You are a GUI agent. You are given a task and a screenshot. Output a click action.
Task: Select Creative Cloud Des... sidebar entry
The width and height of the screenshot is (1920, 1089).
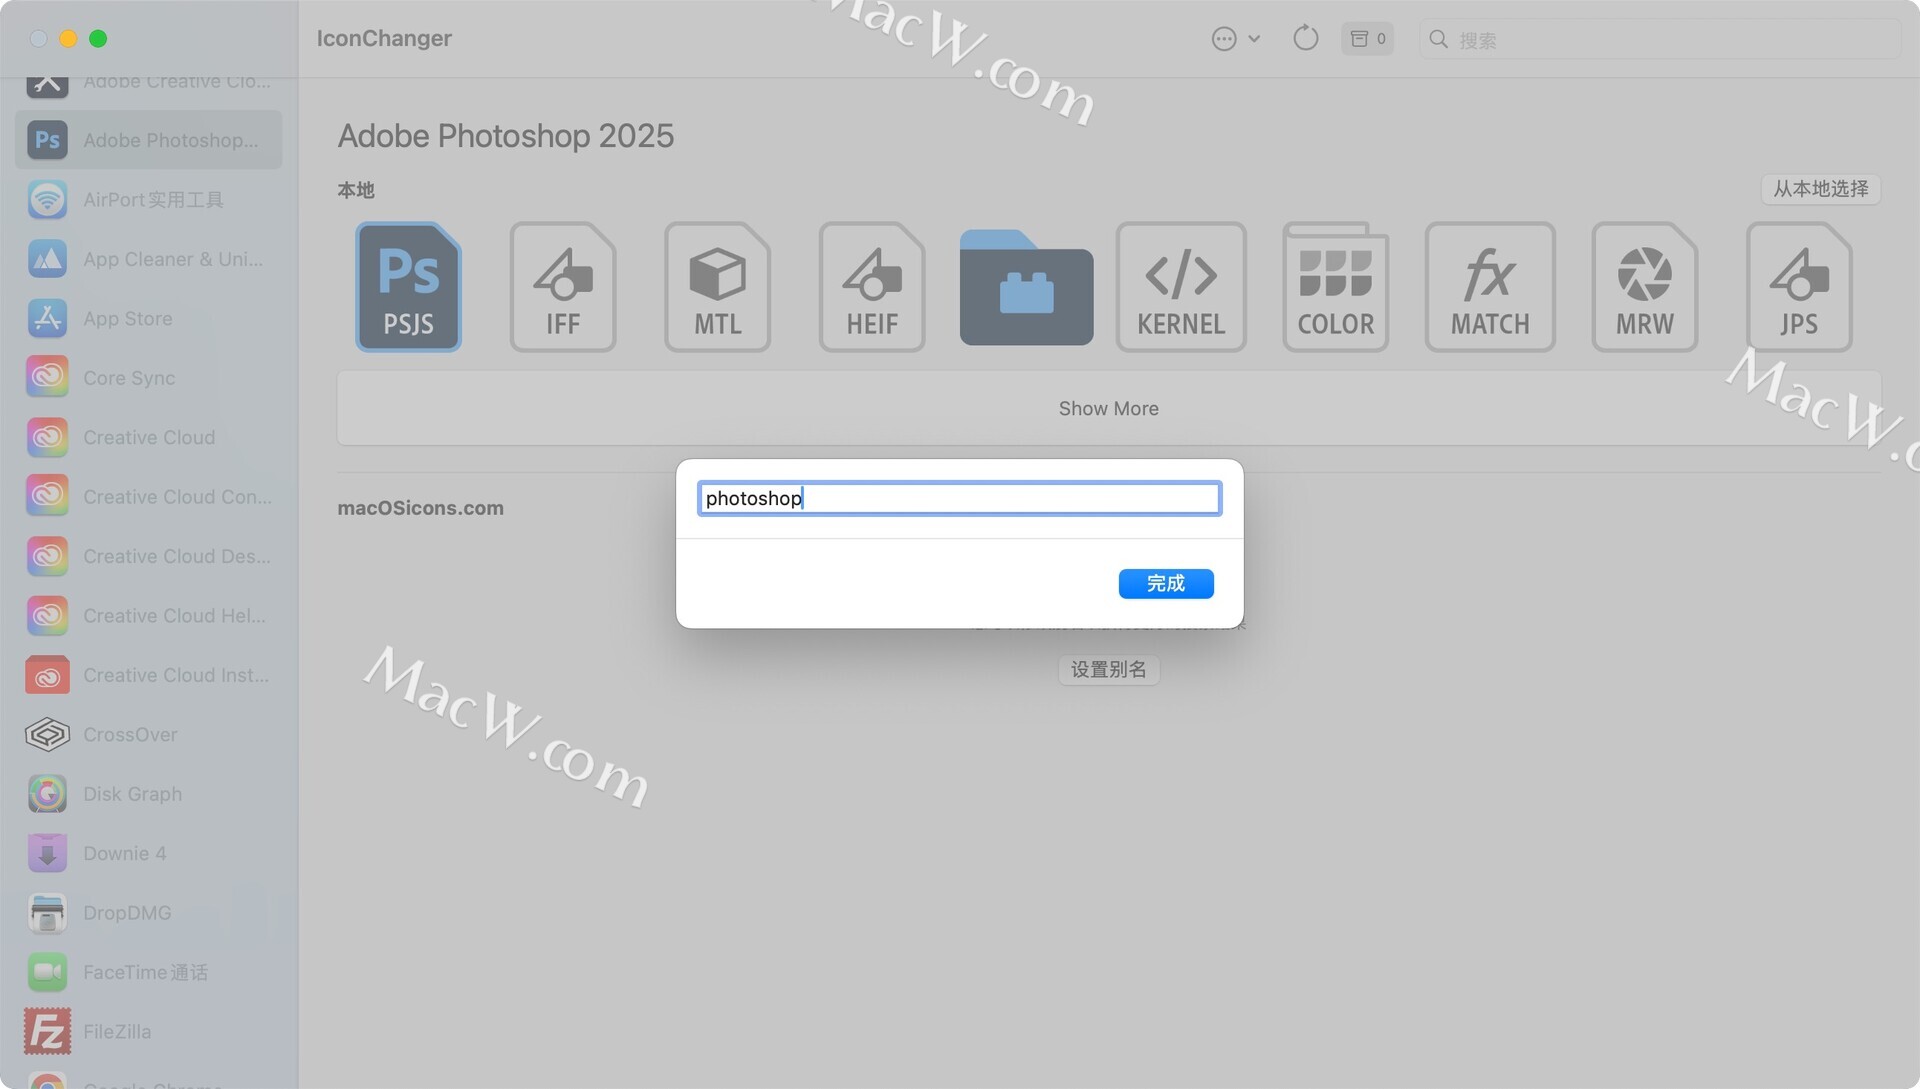tap(148, 556)
